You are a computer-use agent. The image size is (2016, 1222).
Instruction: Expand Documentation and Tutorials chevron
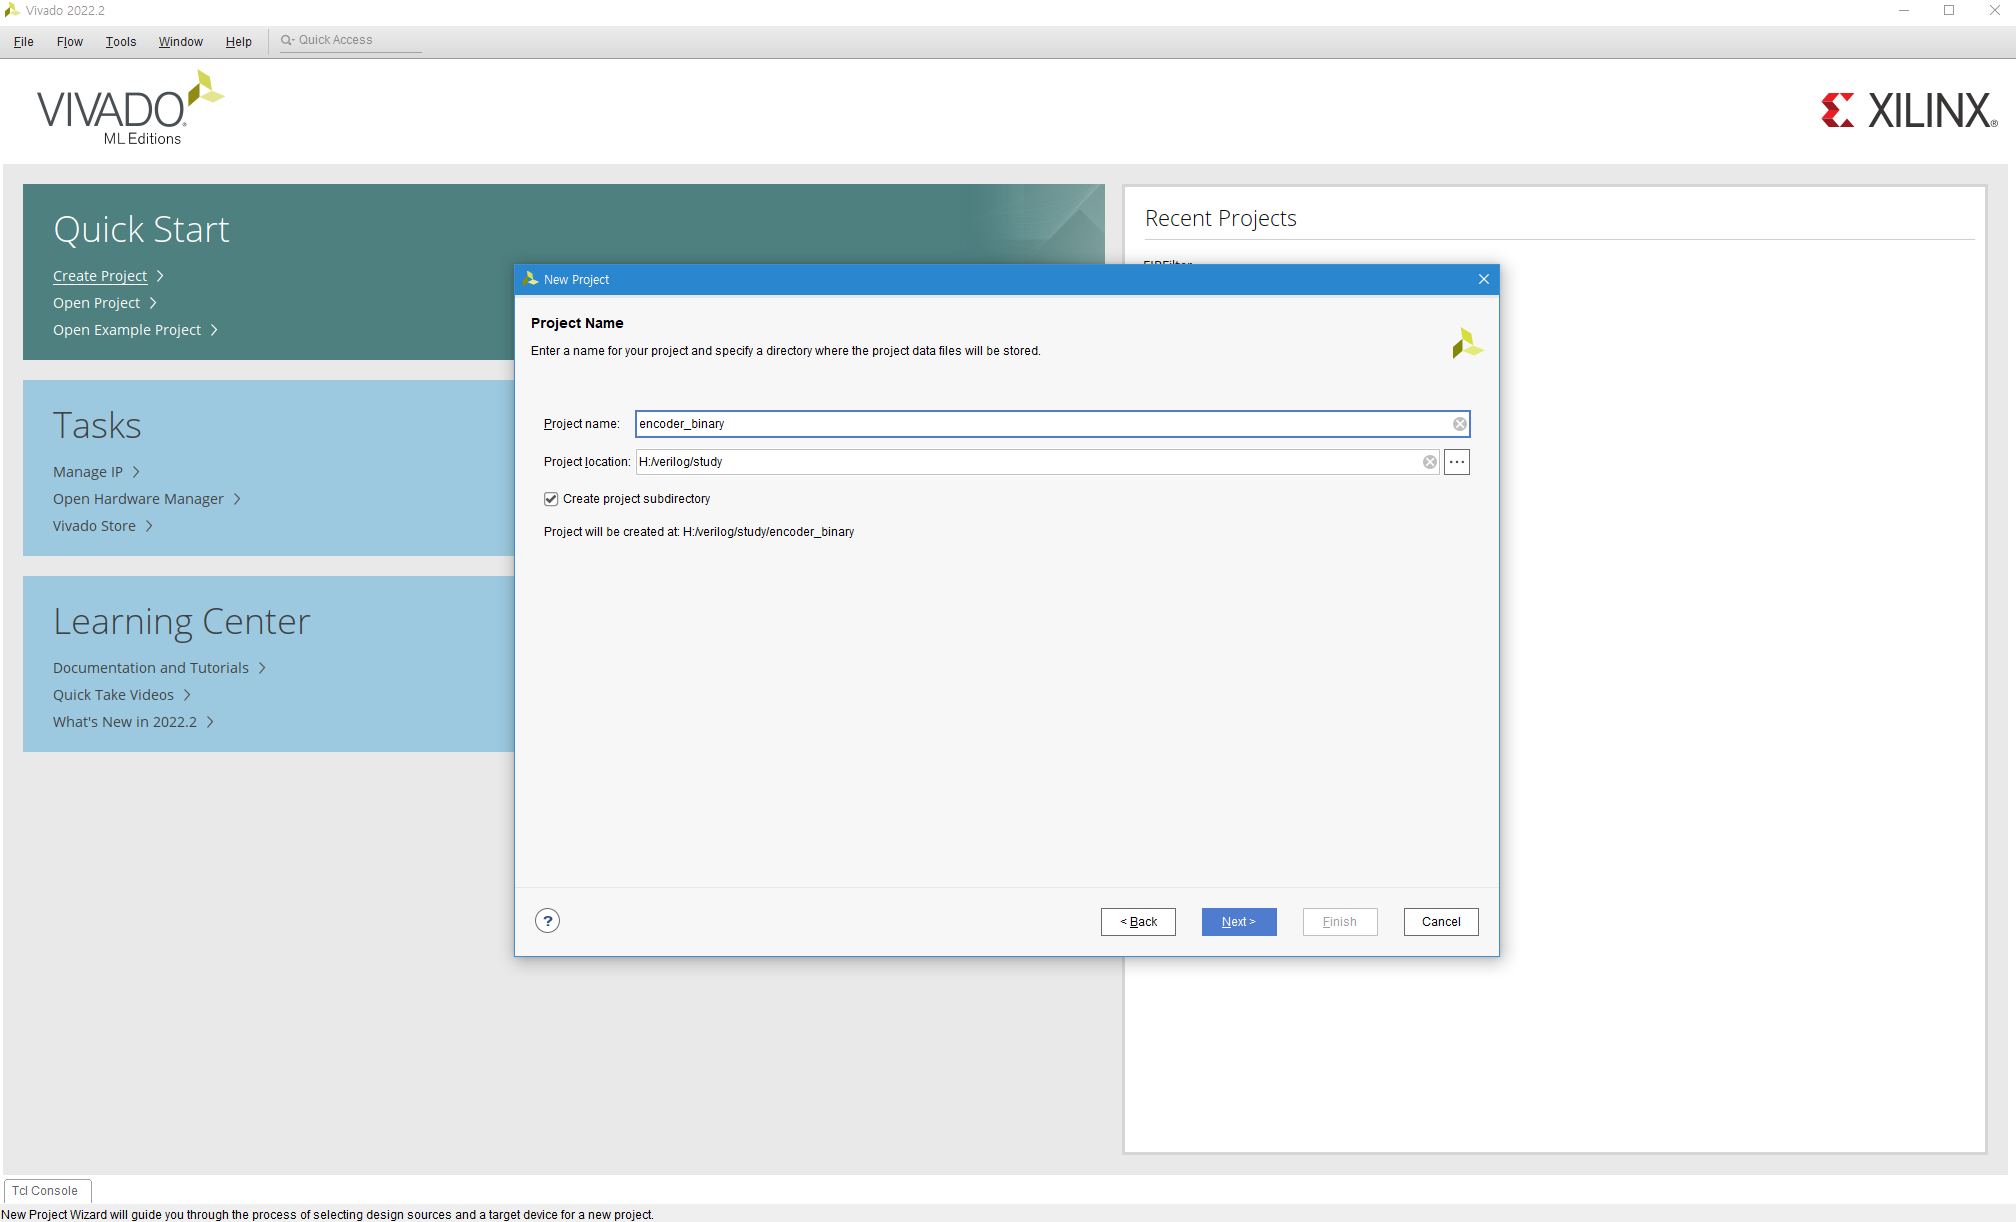coord(262,668)
